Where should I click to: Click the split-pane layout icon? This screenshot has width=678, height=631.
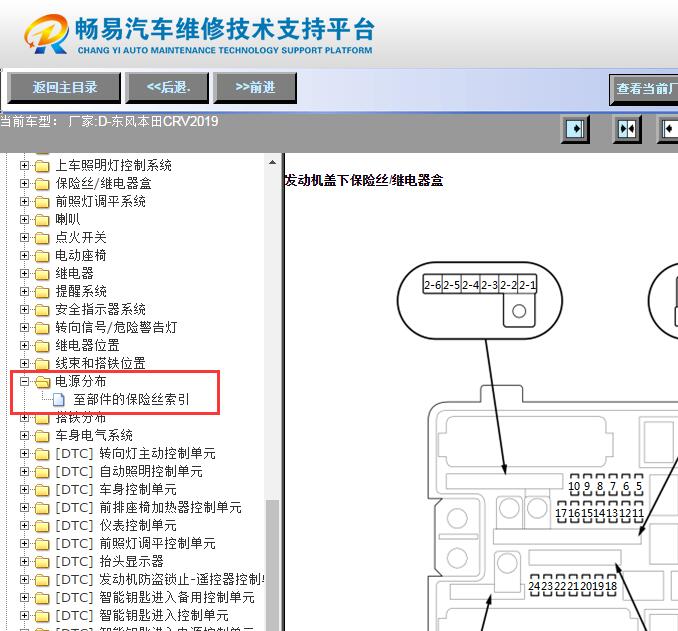627,130
